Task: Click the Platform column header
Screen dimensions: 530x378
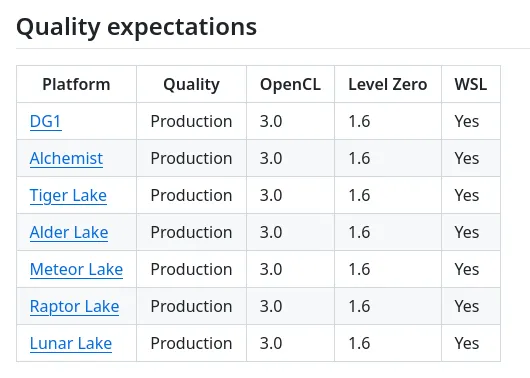Action: (x=76, y=84)
